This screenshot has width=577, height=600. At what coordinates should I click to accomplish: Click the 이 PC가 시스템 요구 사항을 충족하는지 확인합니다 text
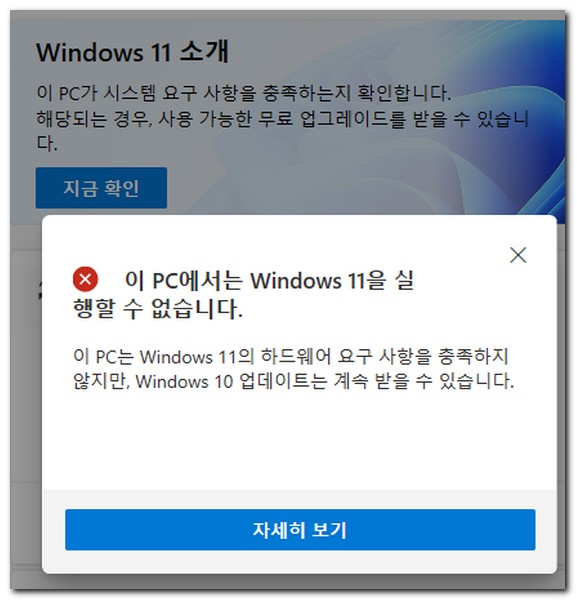(x=244, y=93)
